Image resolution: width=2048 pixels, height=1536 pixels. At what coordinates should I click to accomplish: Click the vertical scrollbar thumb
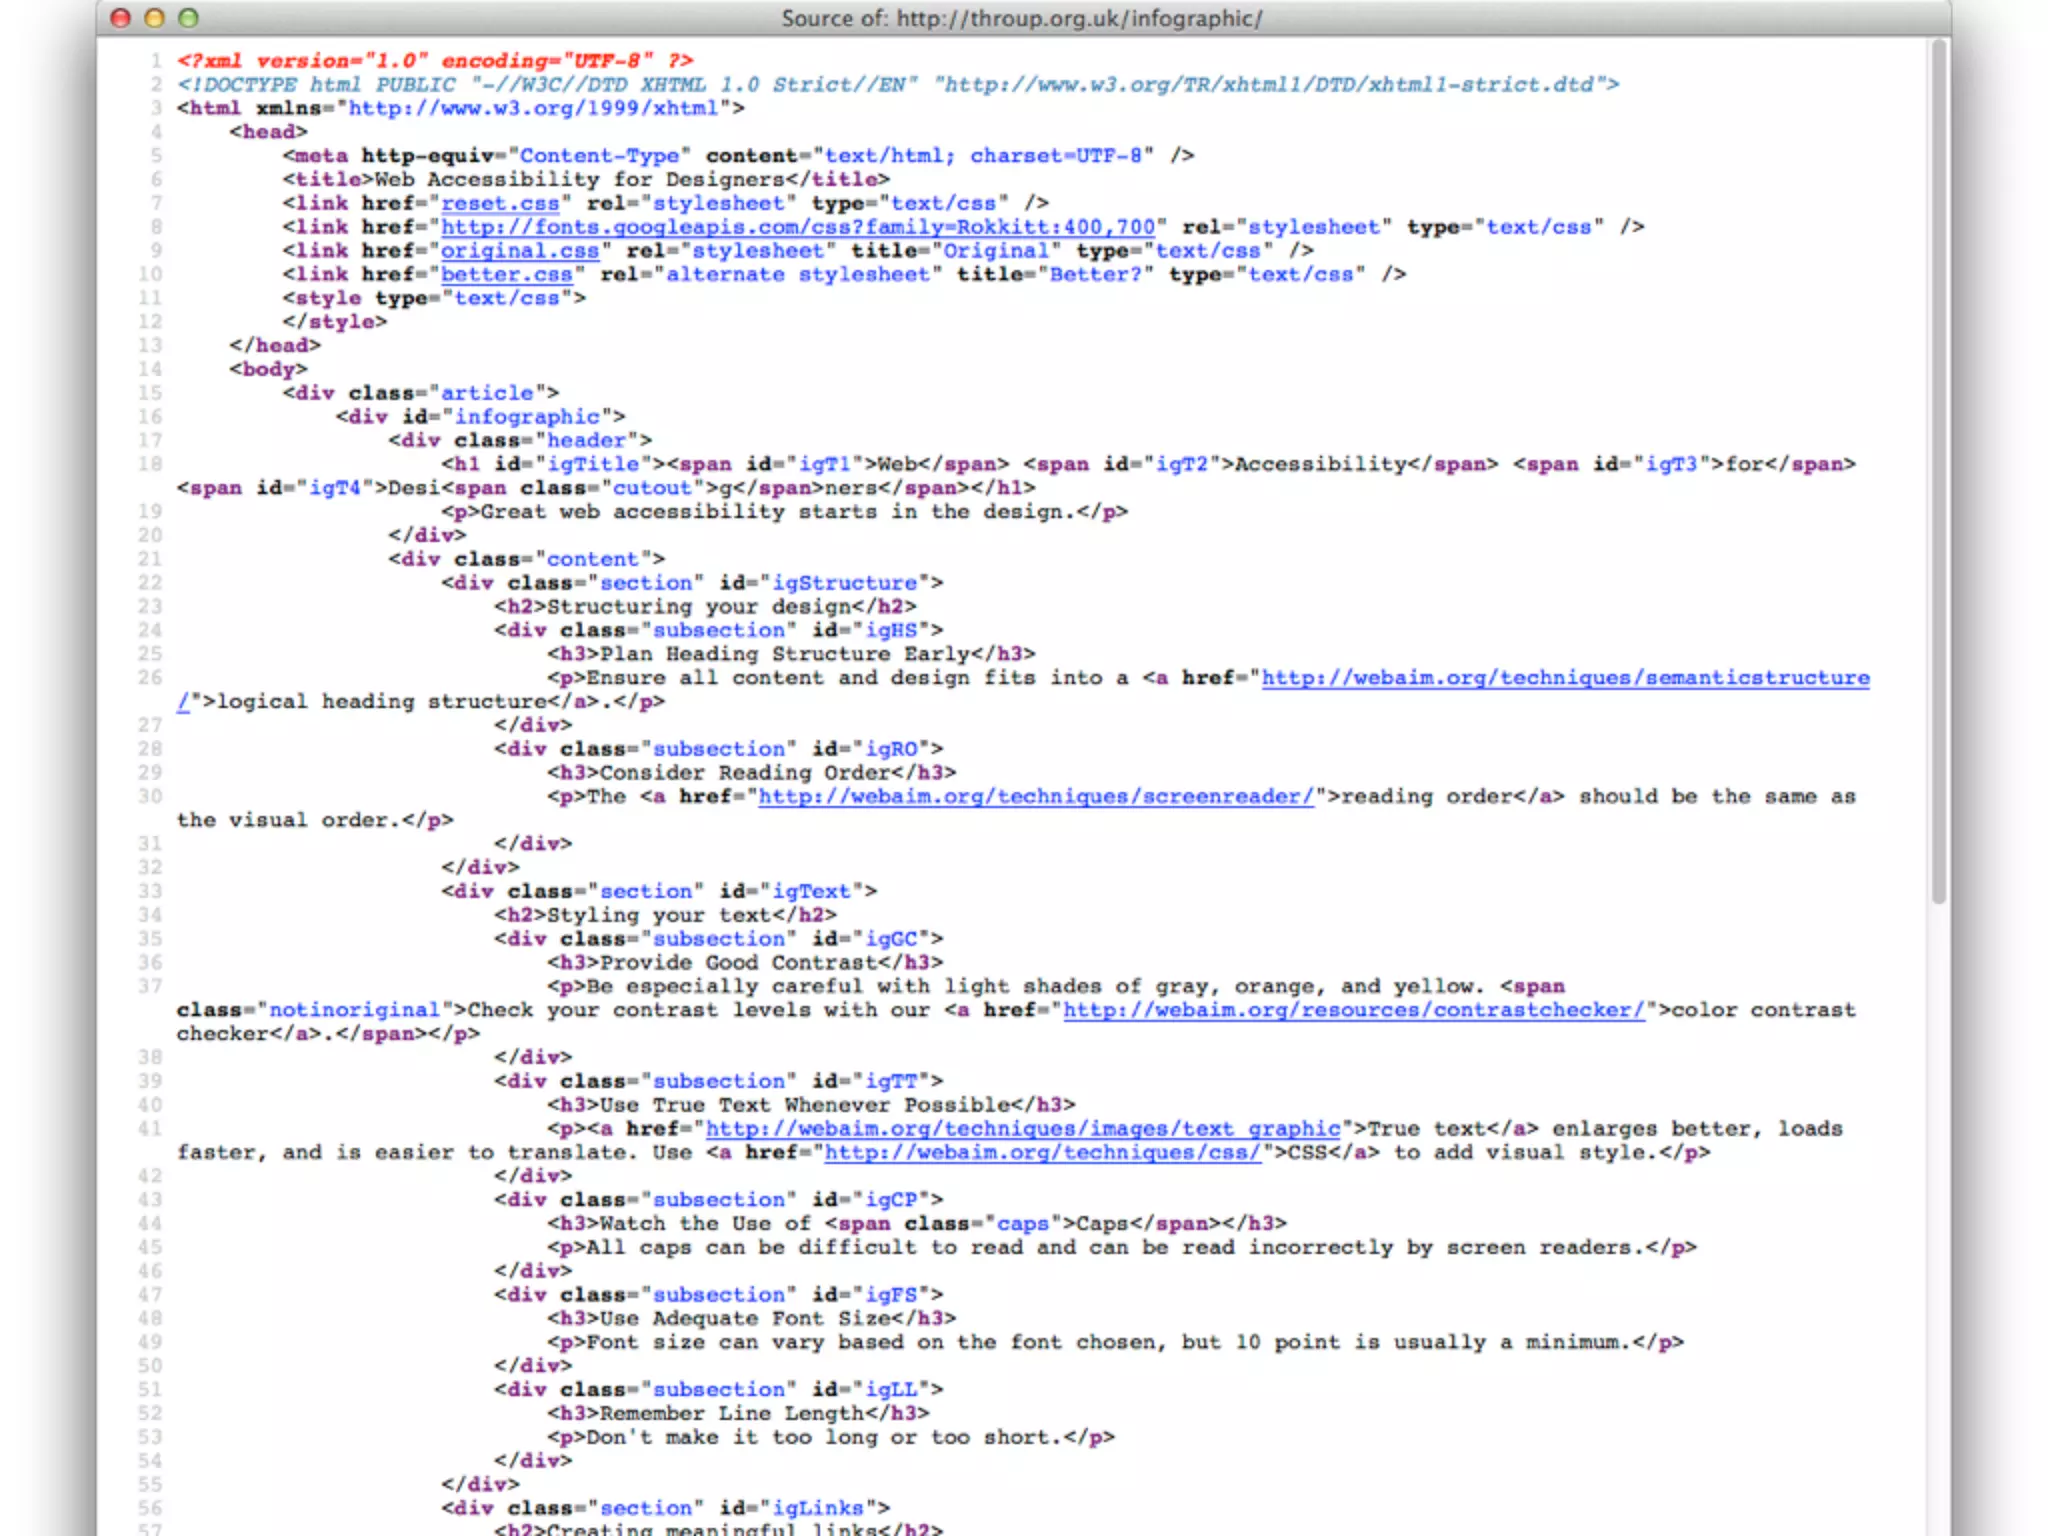(1939, 470)
